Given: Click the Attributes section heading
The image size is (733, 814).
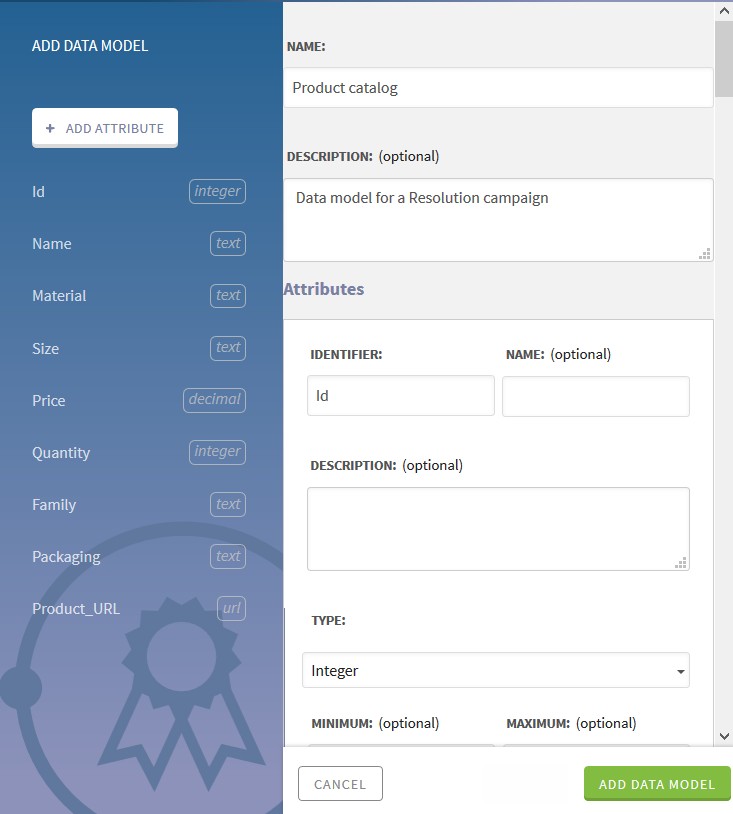Looking at the screenshot, I should (x=324, y=289).
